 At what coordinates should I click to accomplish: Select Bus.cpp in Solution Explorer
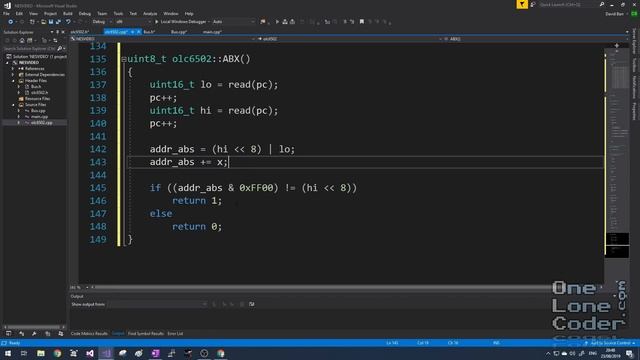click(x=38, y=111)
